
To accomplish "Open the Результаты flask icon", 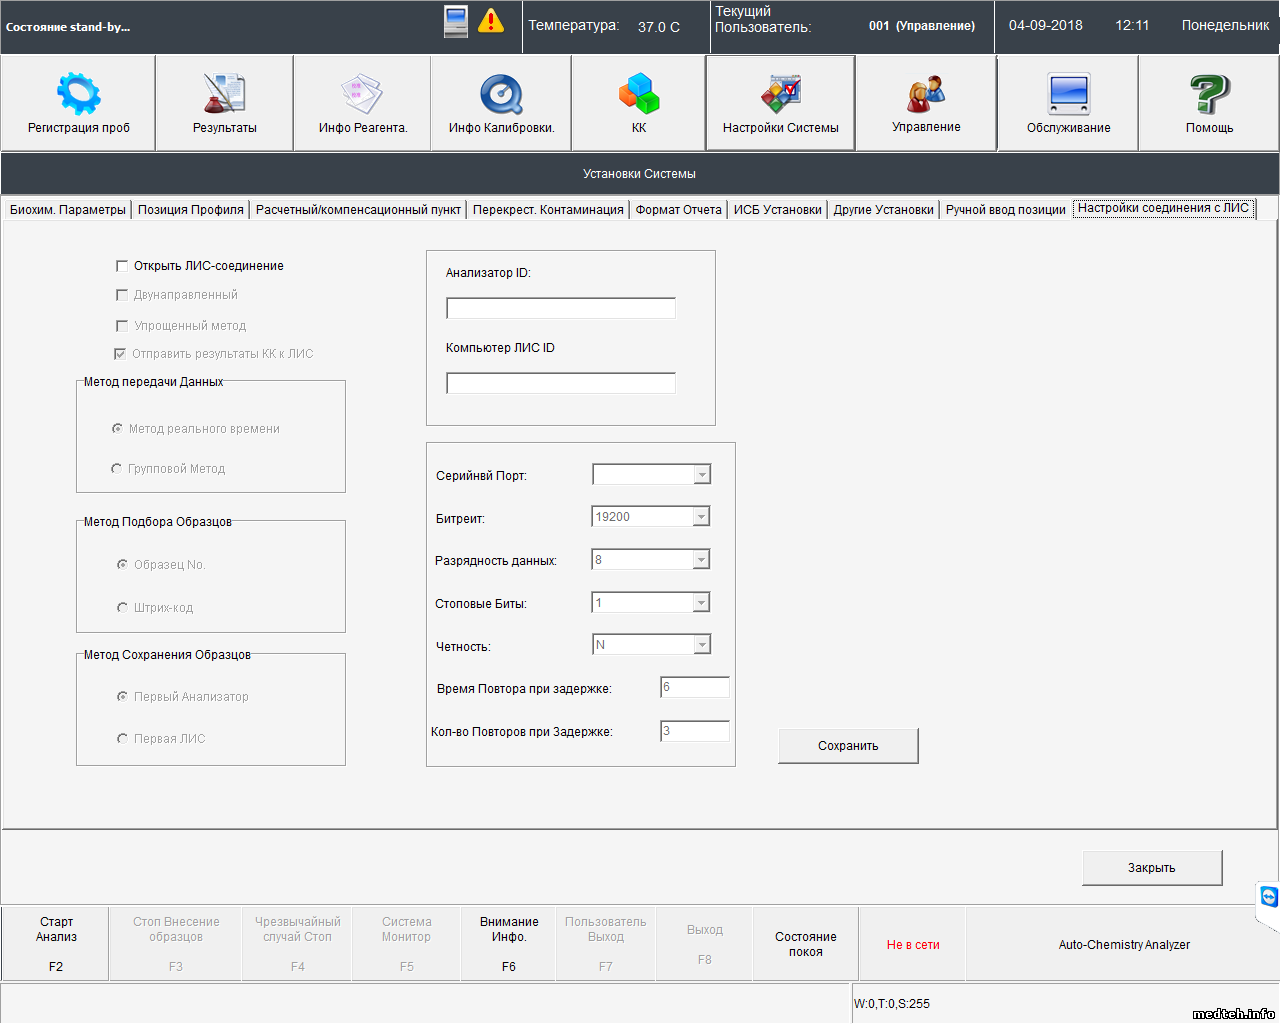I will pyautogui.click(x=224, y=94).
